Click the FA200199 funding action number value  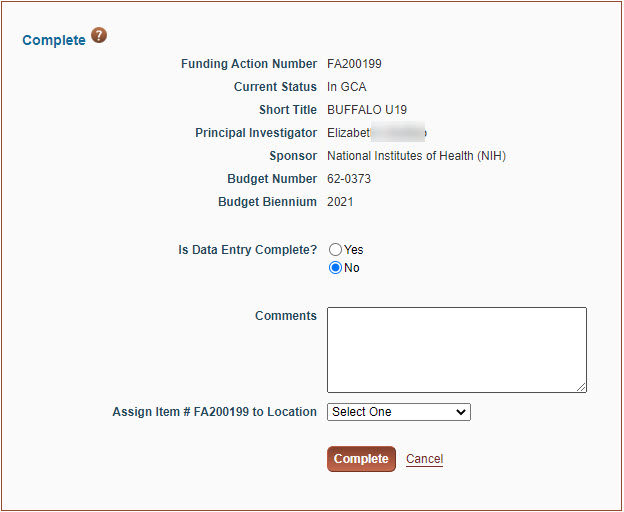click(x=354, y=64)
